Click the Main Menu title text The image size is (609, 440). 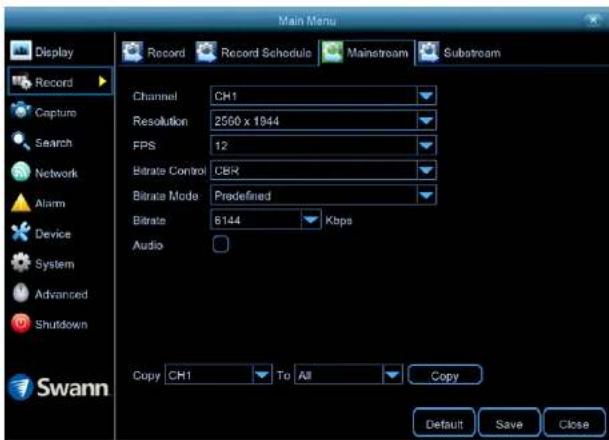[x=307, y=20]
